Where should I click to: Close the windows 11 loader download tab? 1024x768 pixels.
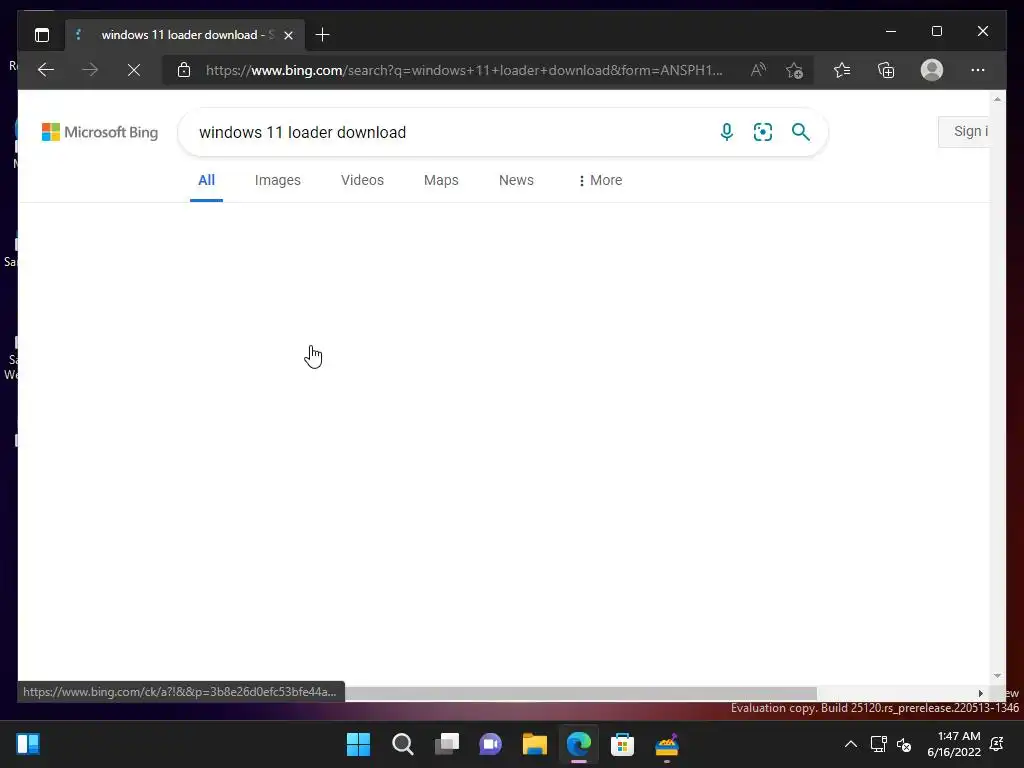point(288,35)
